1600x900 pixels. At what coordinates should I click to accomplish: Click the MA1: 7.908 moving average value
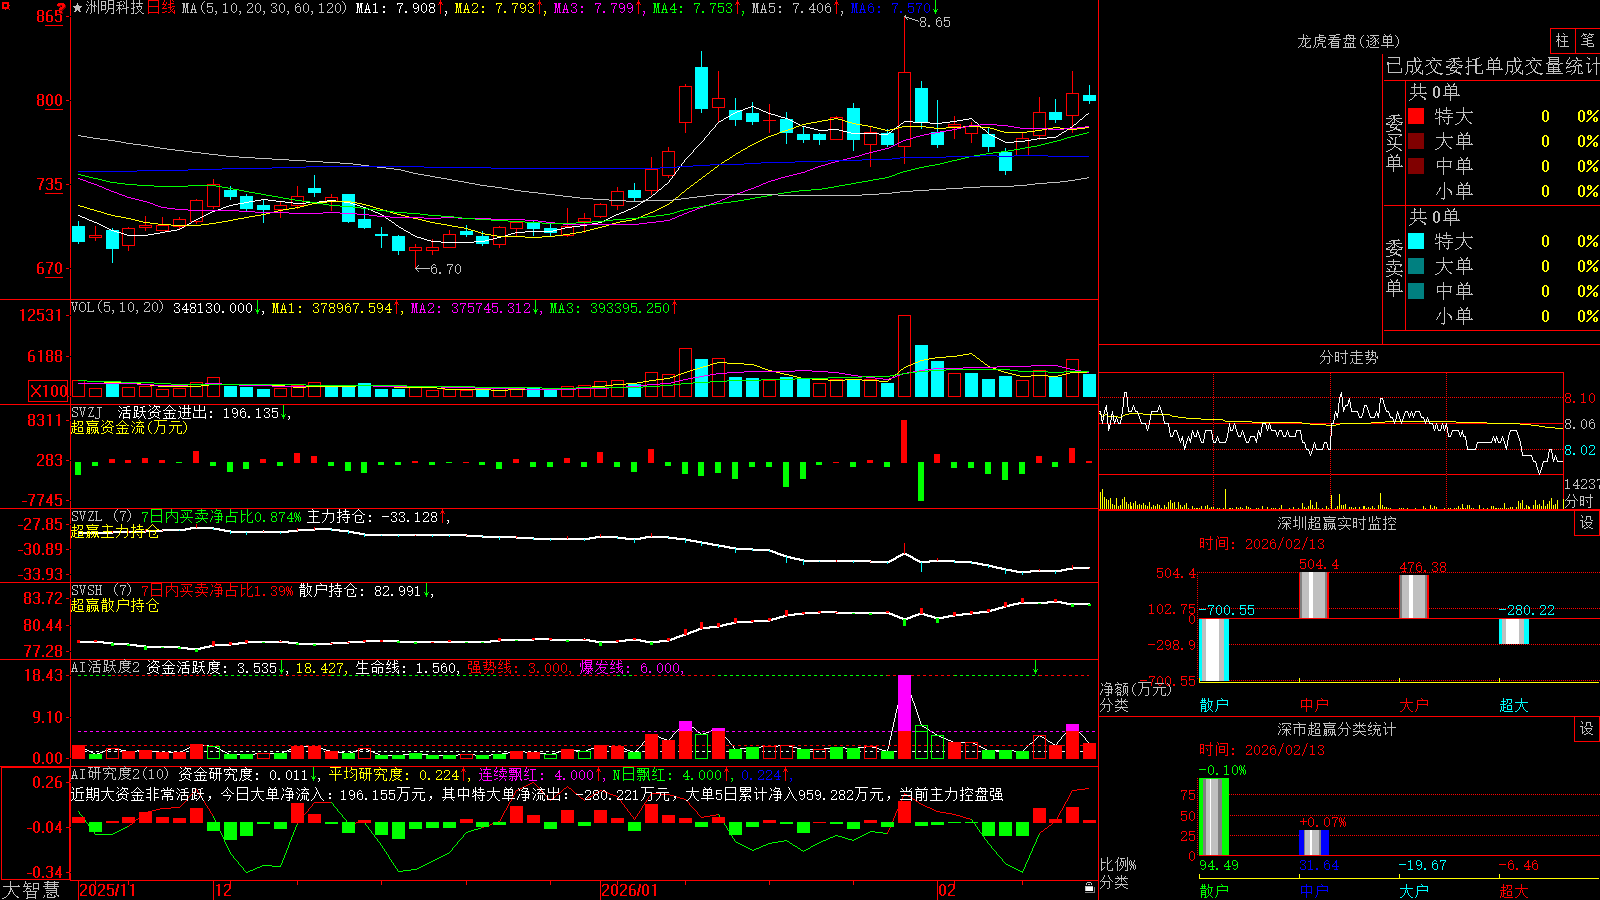tap(399, 8)
